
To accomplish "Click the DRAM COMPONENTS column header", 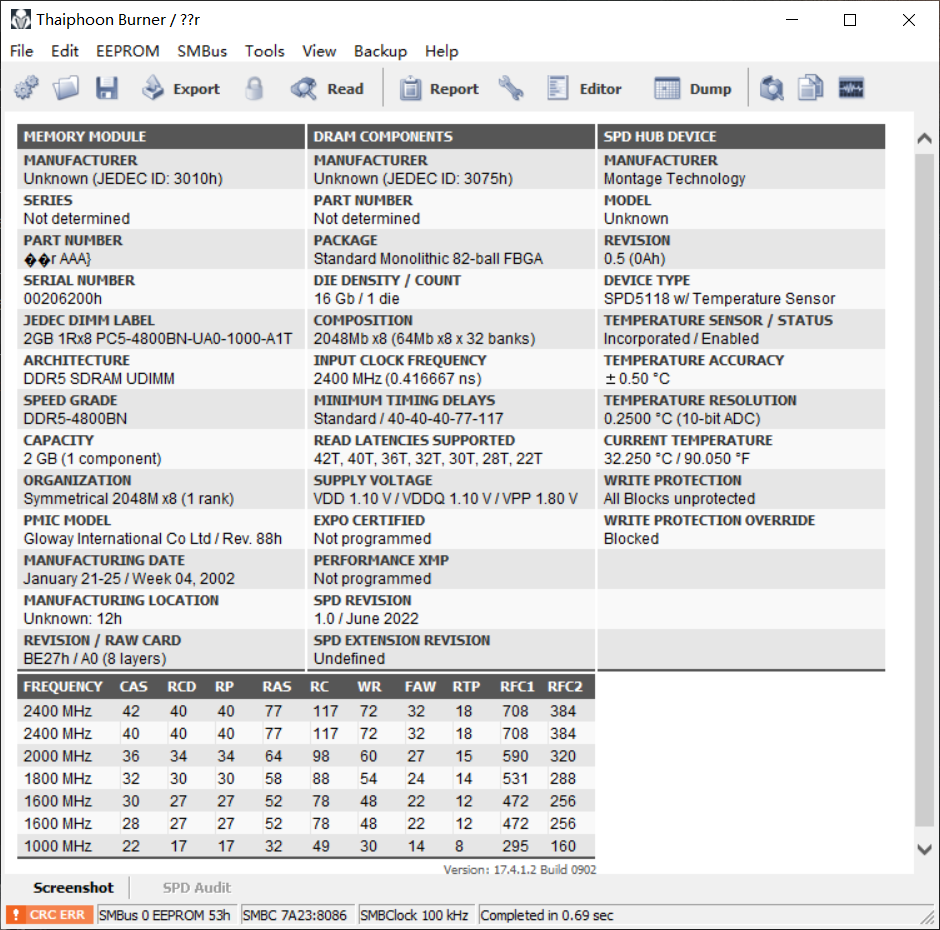I will (451, 137).
